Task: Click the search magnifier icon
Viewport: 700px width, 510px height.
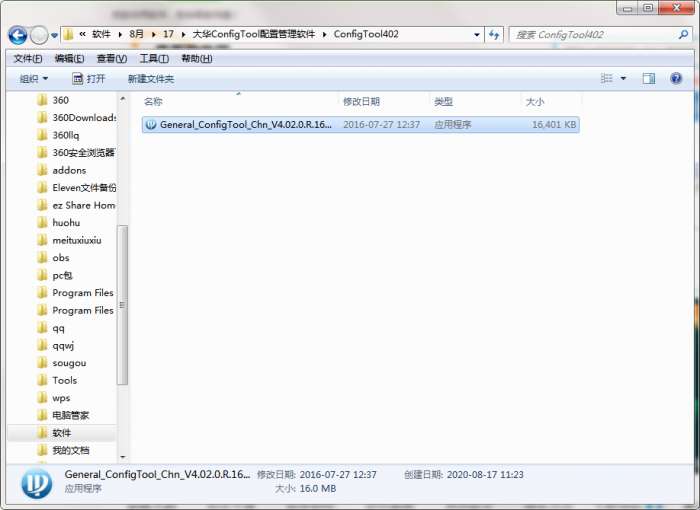Action: (x=683, y=35)
